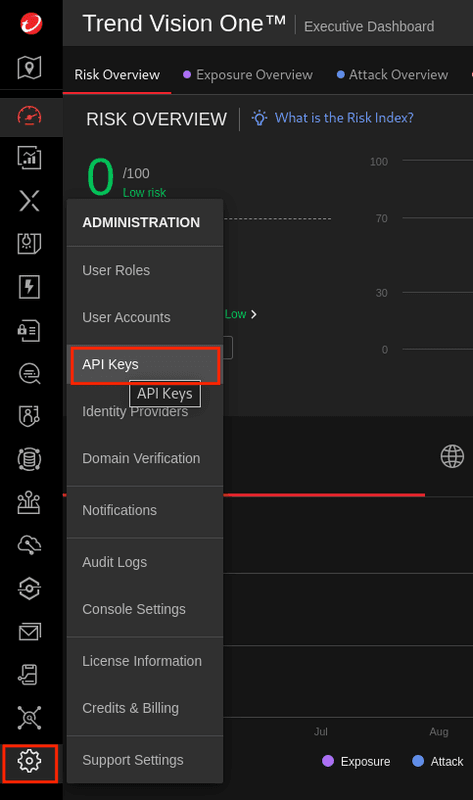
Task: Open the lock list sidebar icon
Action: (30, 331)
